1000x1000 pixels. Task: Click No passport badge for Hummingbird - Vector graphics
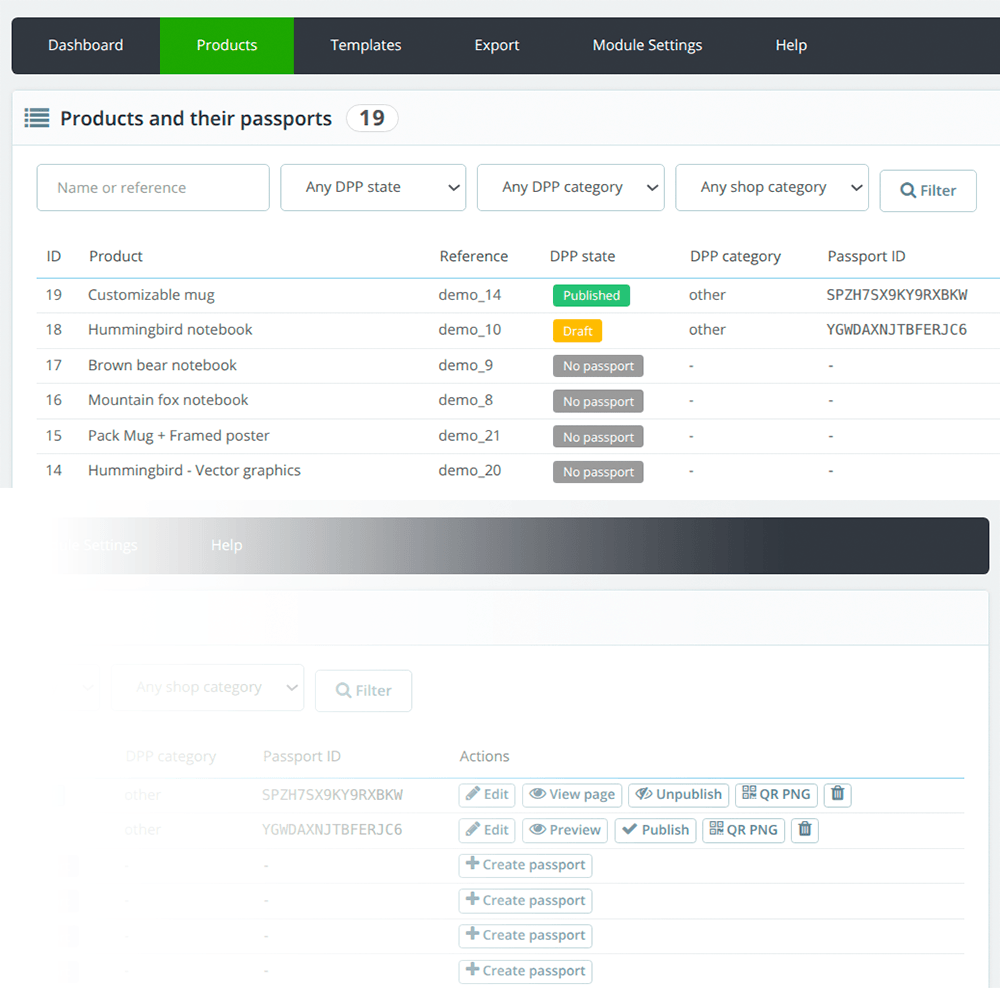[x=598, y=472]
